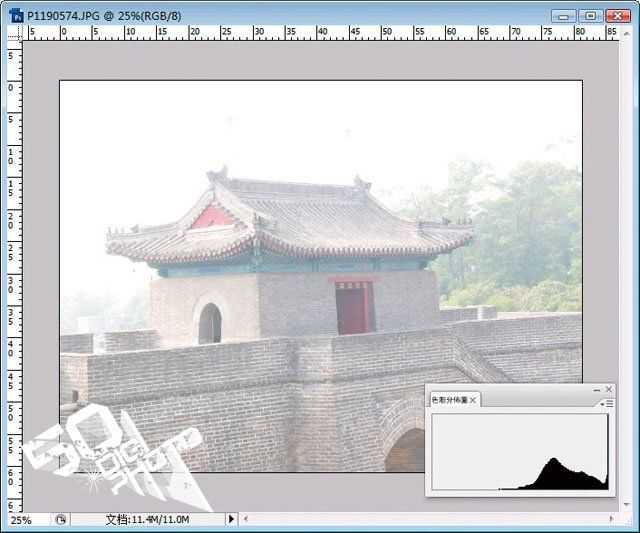Click the vertical ruler on the left
Image resolution: width=640 pixels, height=533 pixels.
[x=15, y=276]
